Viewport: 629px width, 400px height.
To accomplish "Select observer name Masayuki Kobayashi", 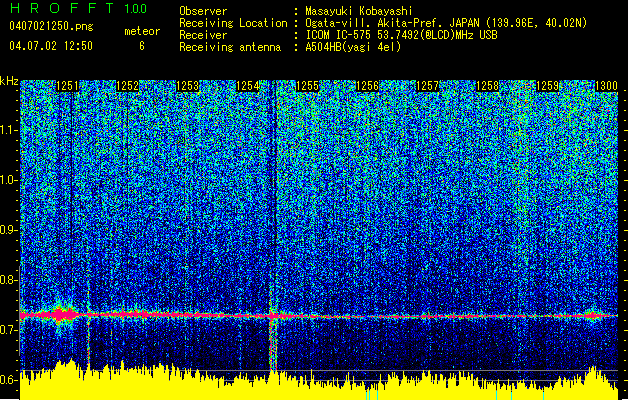I will 359,11.
